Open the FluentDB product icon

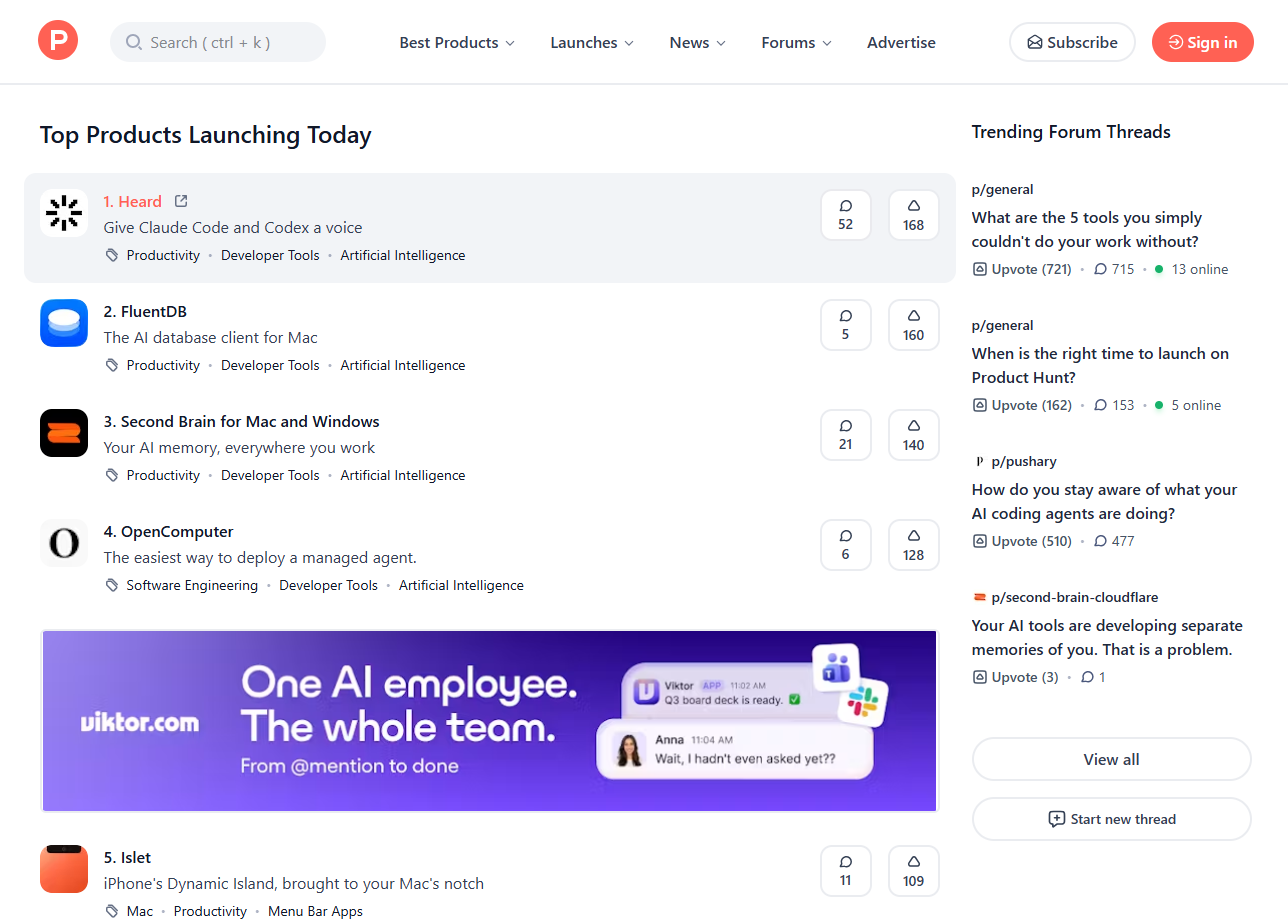tap(64, 323)
